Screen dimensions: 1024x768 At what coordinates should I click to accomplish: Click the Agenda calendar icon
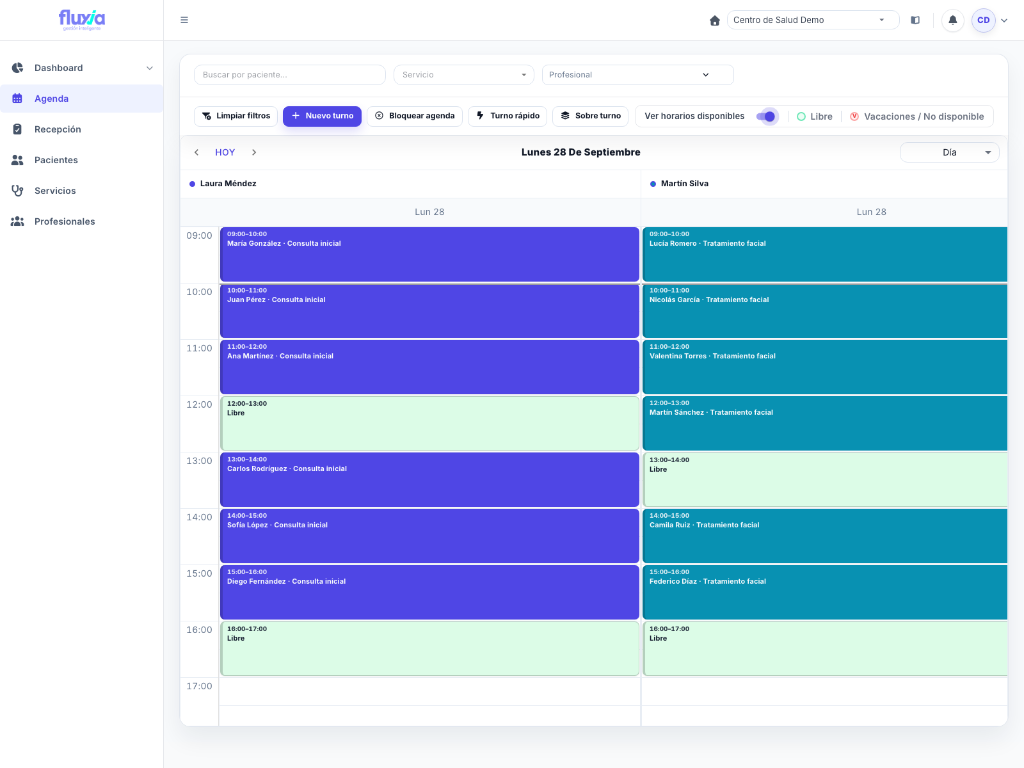(18, 99)
